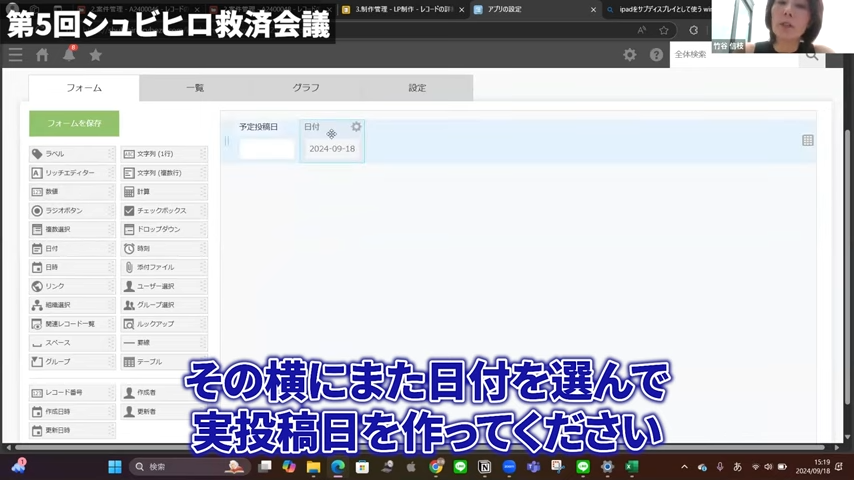Show hidden system tray icons

point(685,467)
